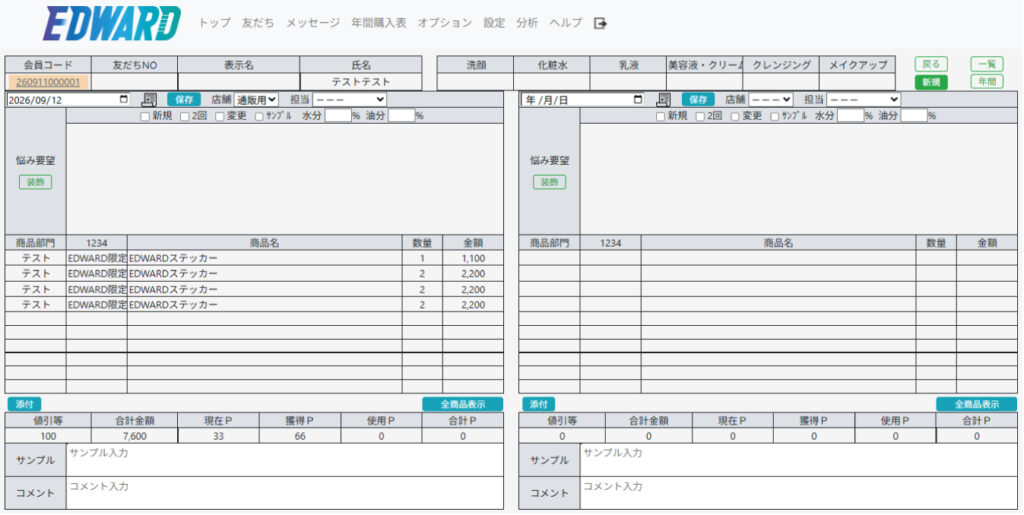
Task: Click the メイクアップ column header
Action: tap(857, 65)
